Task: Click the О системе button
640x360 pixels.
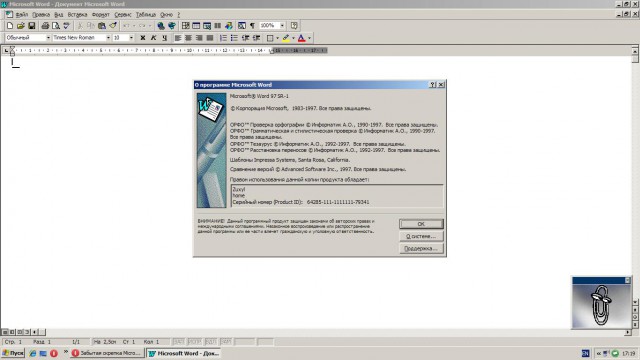Action: pyautogui.click(x=421, y=236)
